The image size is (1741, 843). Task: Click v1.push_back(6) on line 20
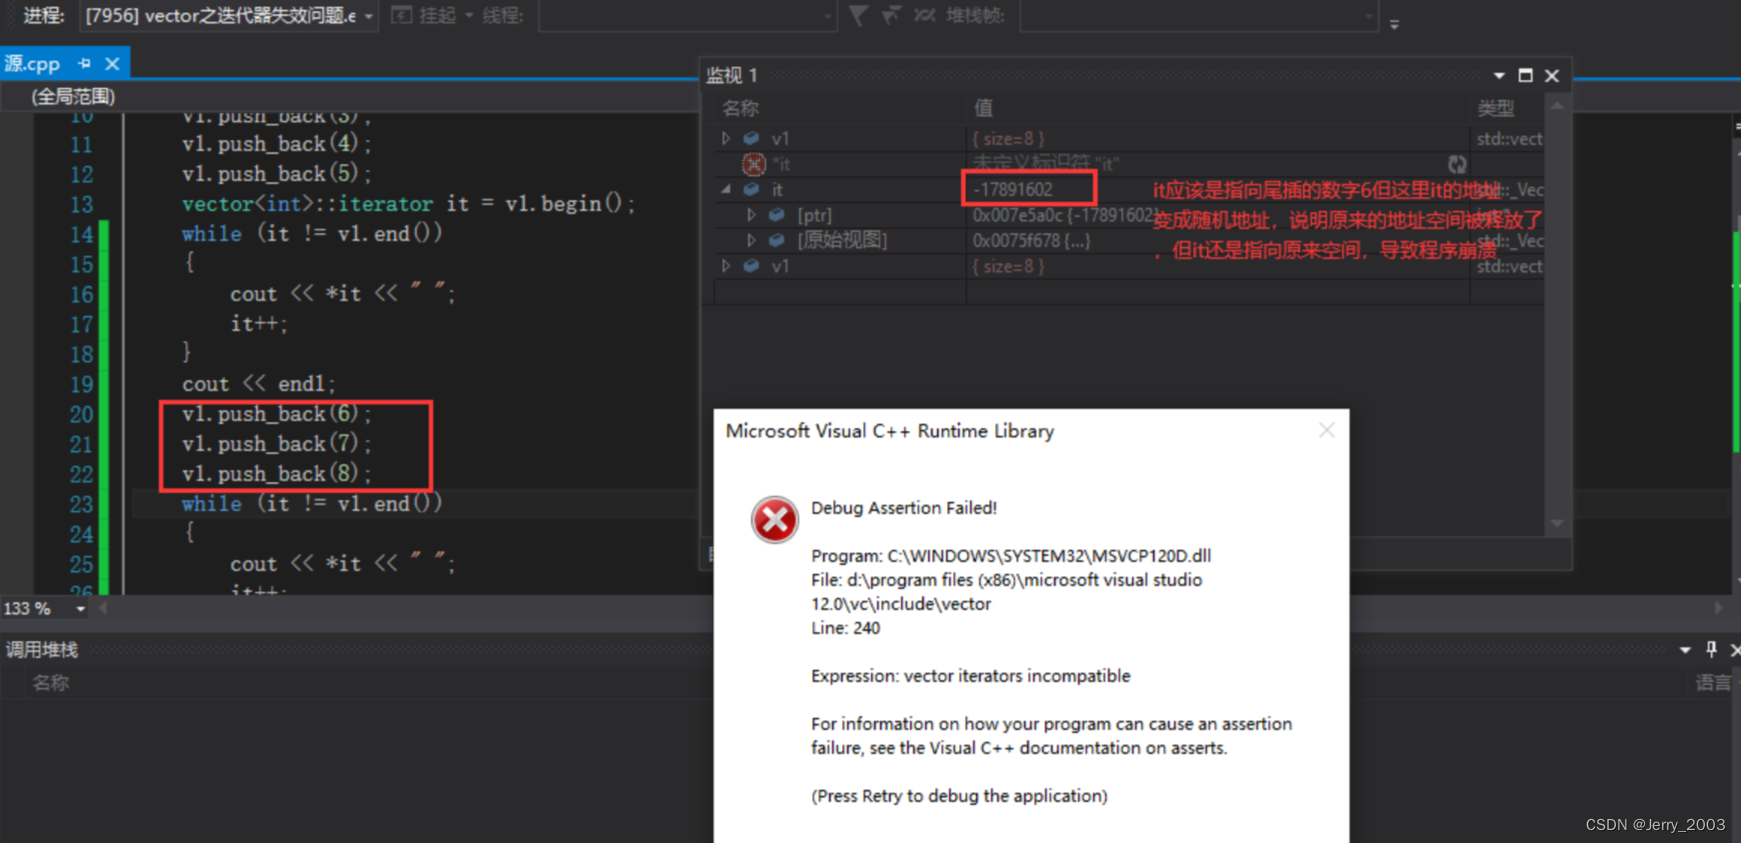[x=276, y=414]
